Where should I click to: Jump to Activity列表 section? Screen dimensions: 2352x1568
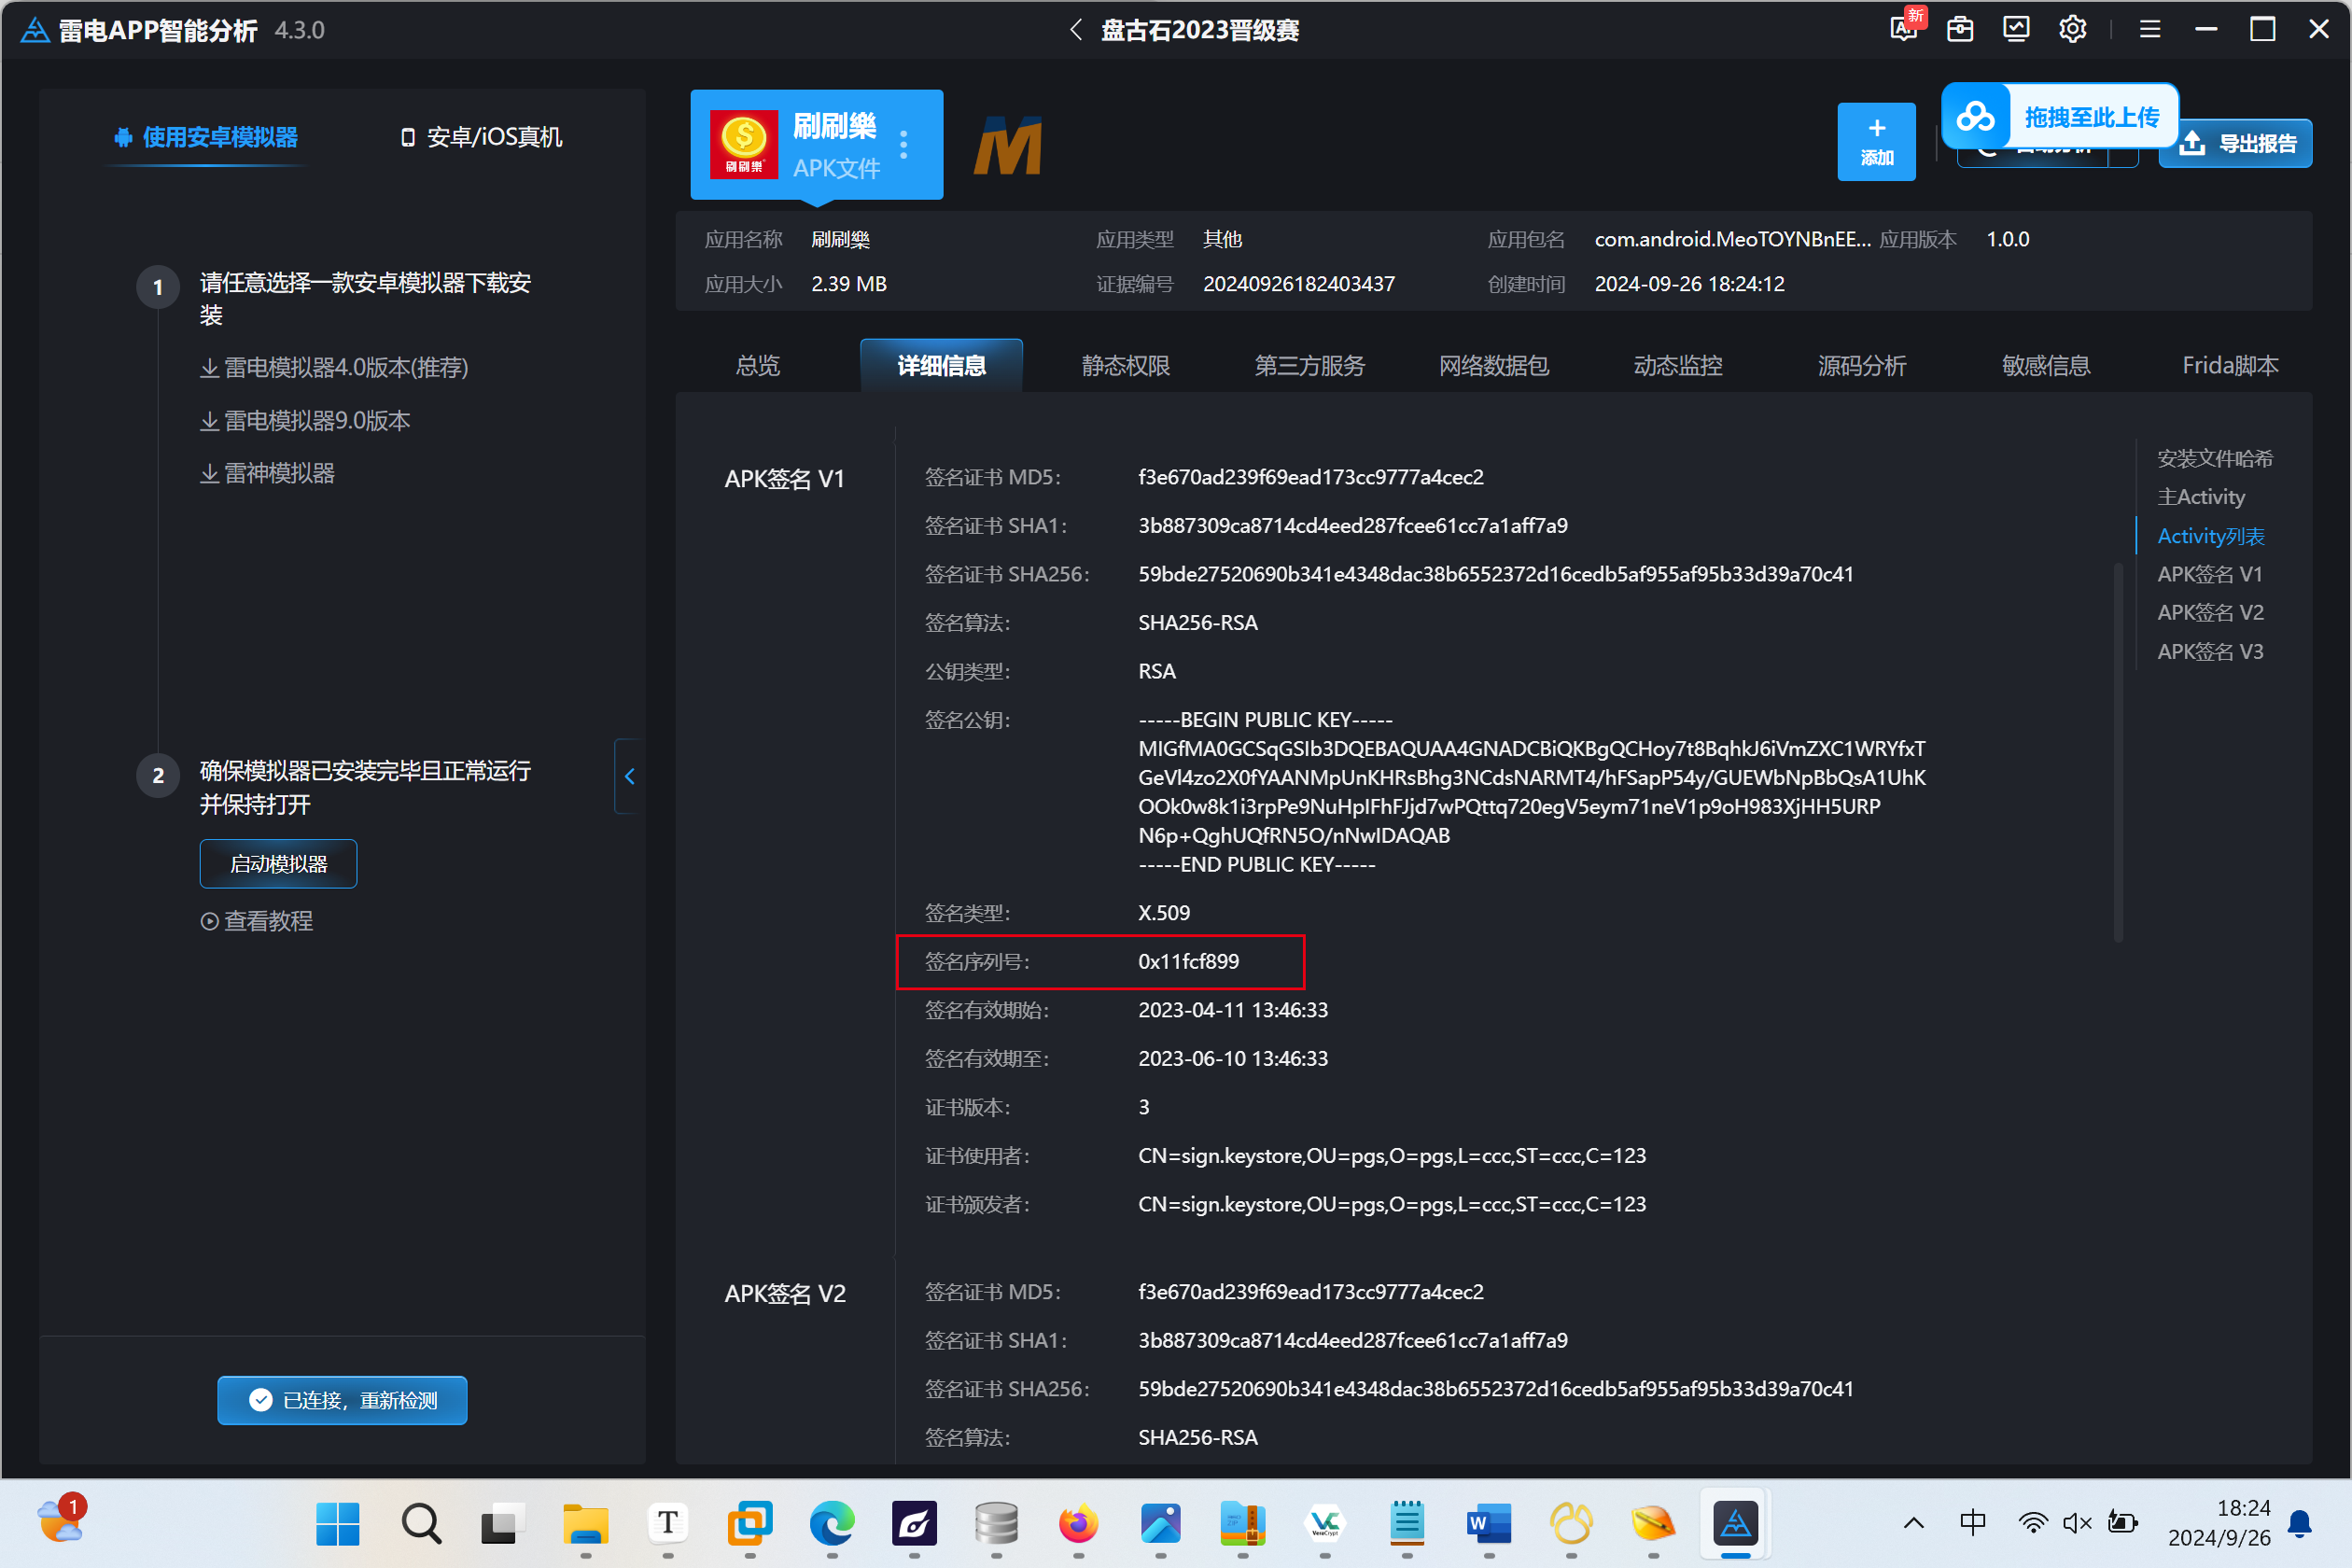2210,536
